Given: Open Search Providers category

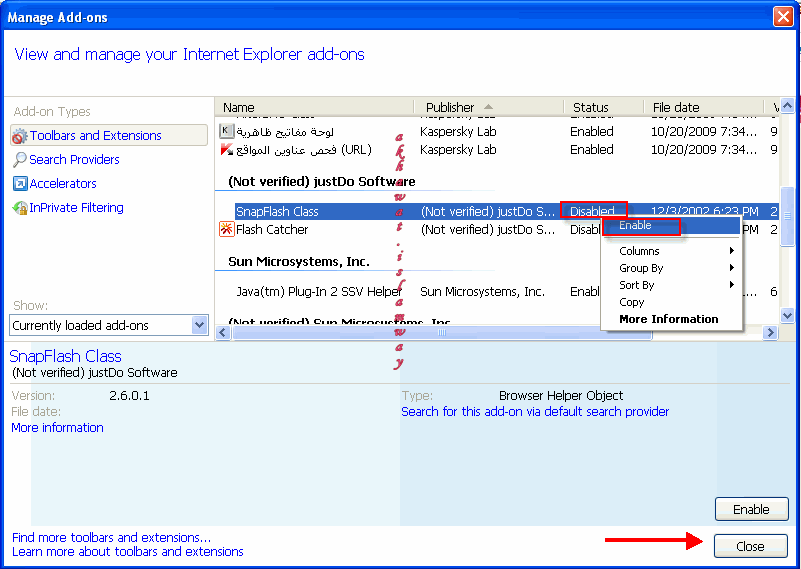Looking at the screenshot, I should pyautogui.click(x=74, y=159).
